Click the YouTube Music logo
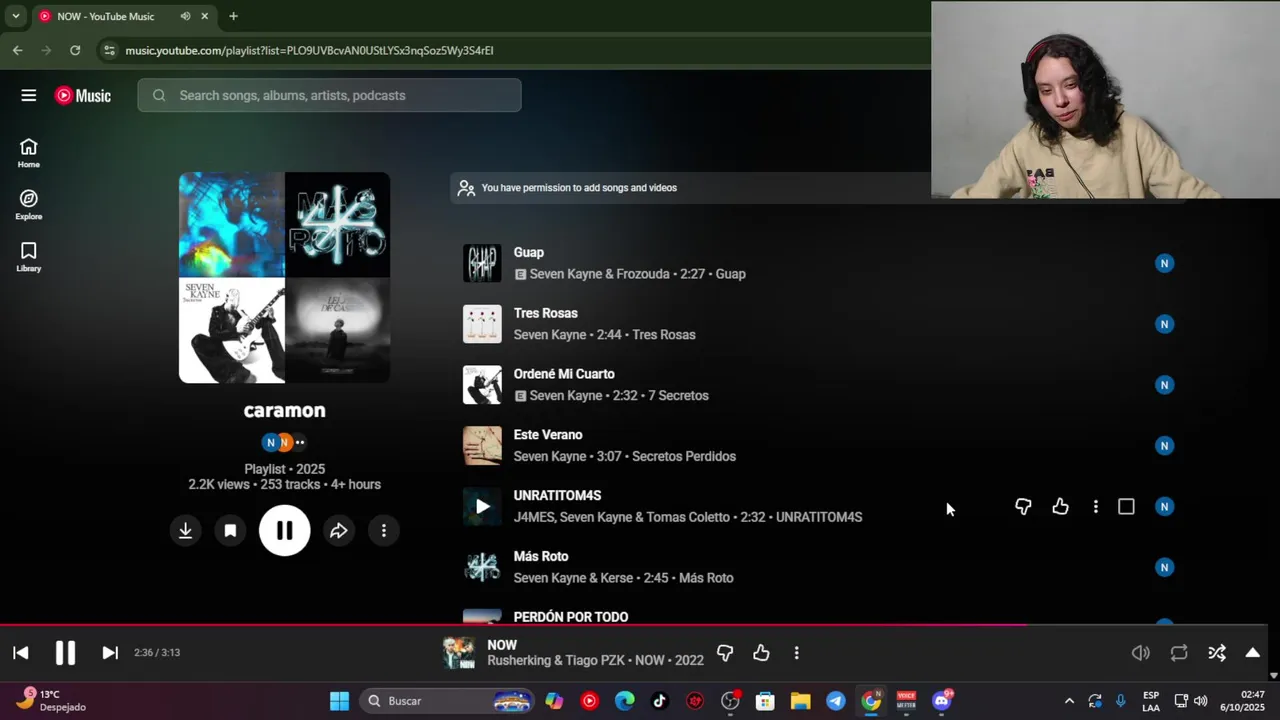Viewport: 1280px width, 720px height. [x=83, y=95]
